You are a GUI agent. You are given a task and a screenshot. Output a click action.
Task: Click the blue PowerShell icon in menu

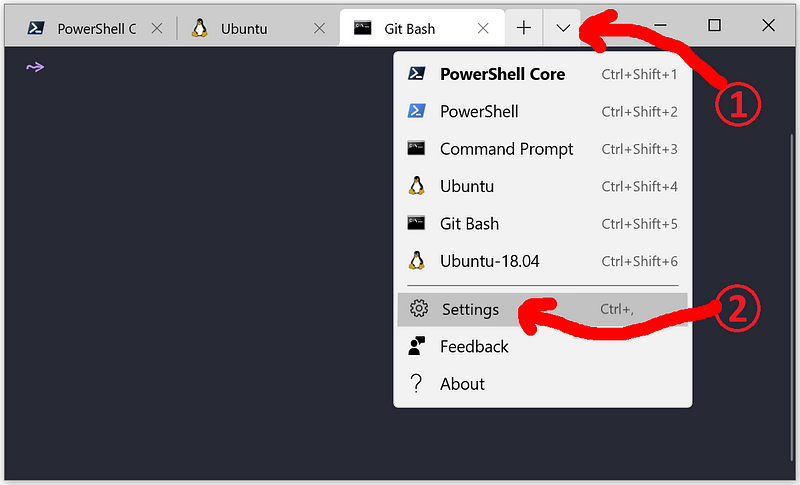coord(416,111)
